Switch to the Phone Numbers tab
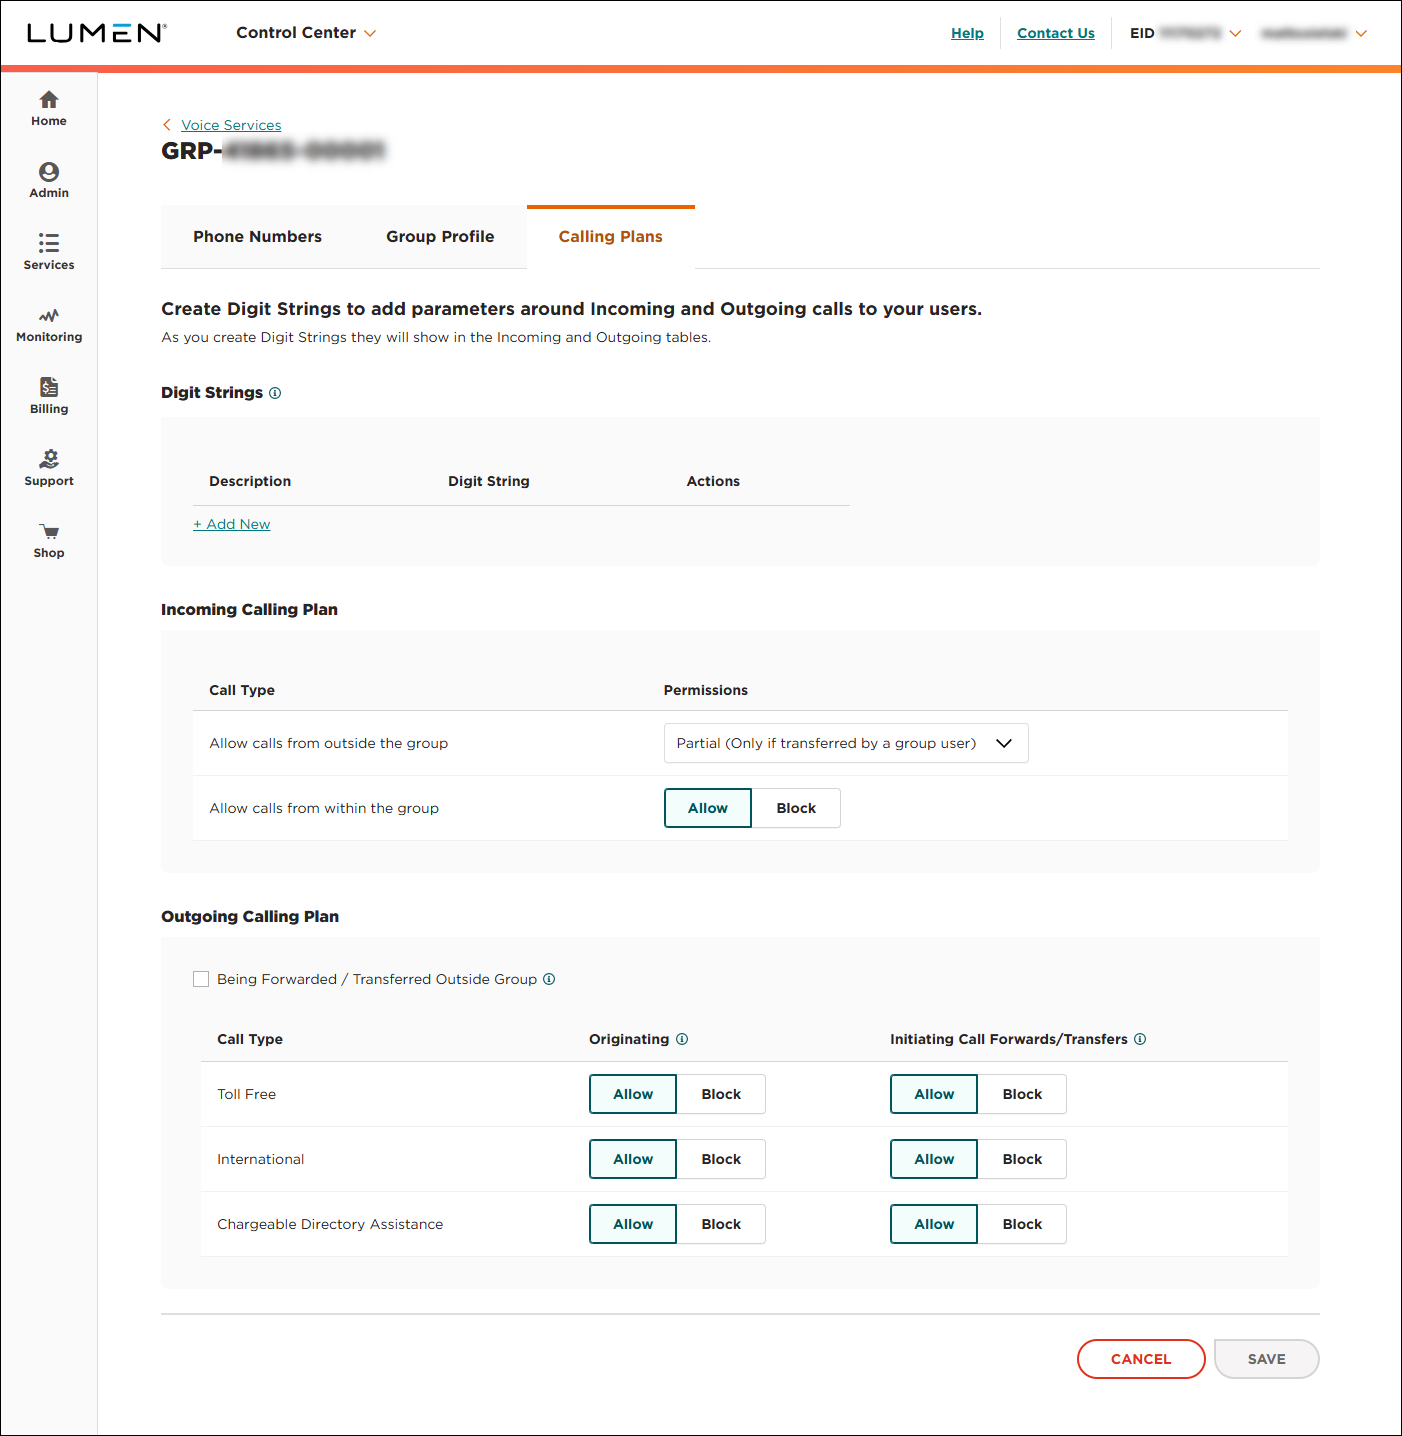Screen dimensions: 1402x1436 pos(257,236)
